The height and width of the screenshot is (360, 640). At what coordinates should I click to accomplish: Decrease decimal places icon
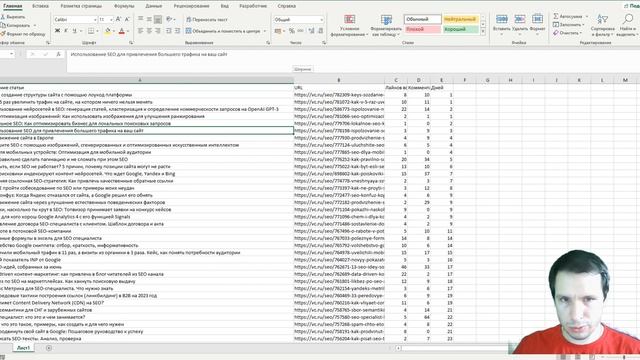pos(321,31)
